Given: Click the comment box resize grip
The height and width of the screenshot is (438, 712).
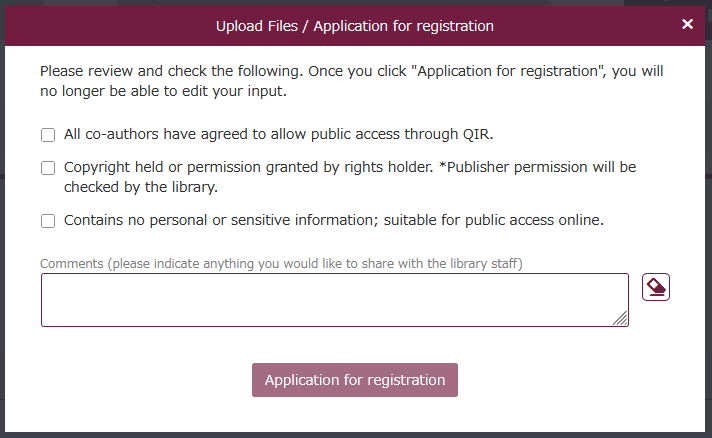Looking at the screenshot, I should [x=621, y=319].
